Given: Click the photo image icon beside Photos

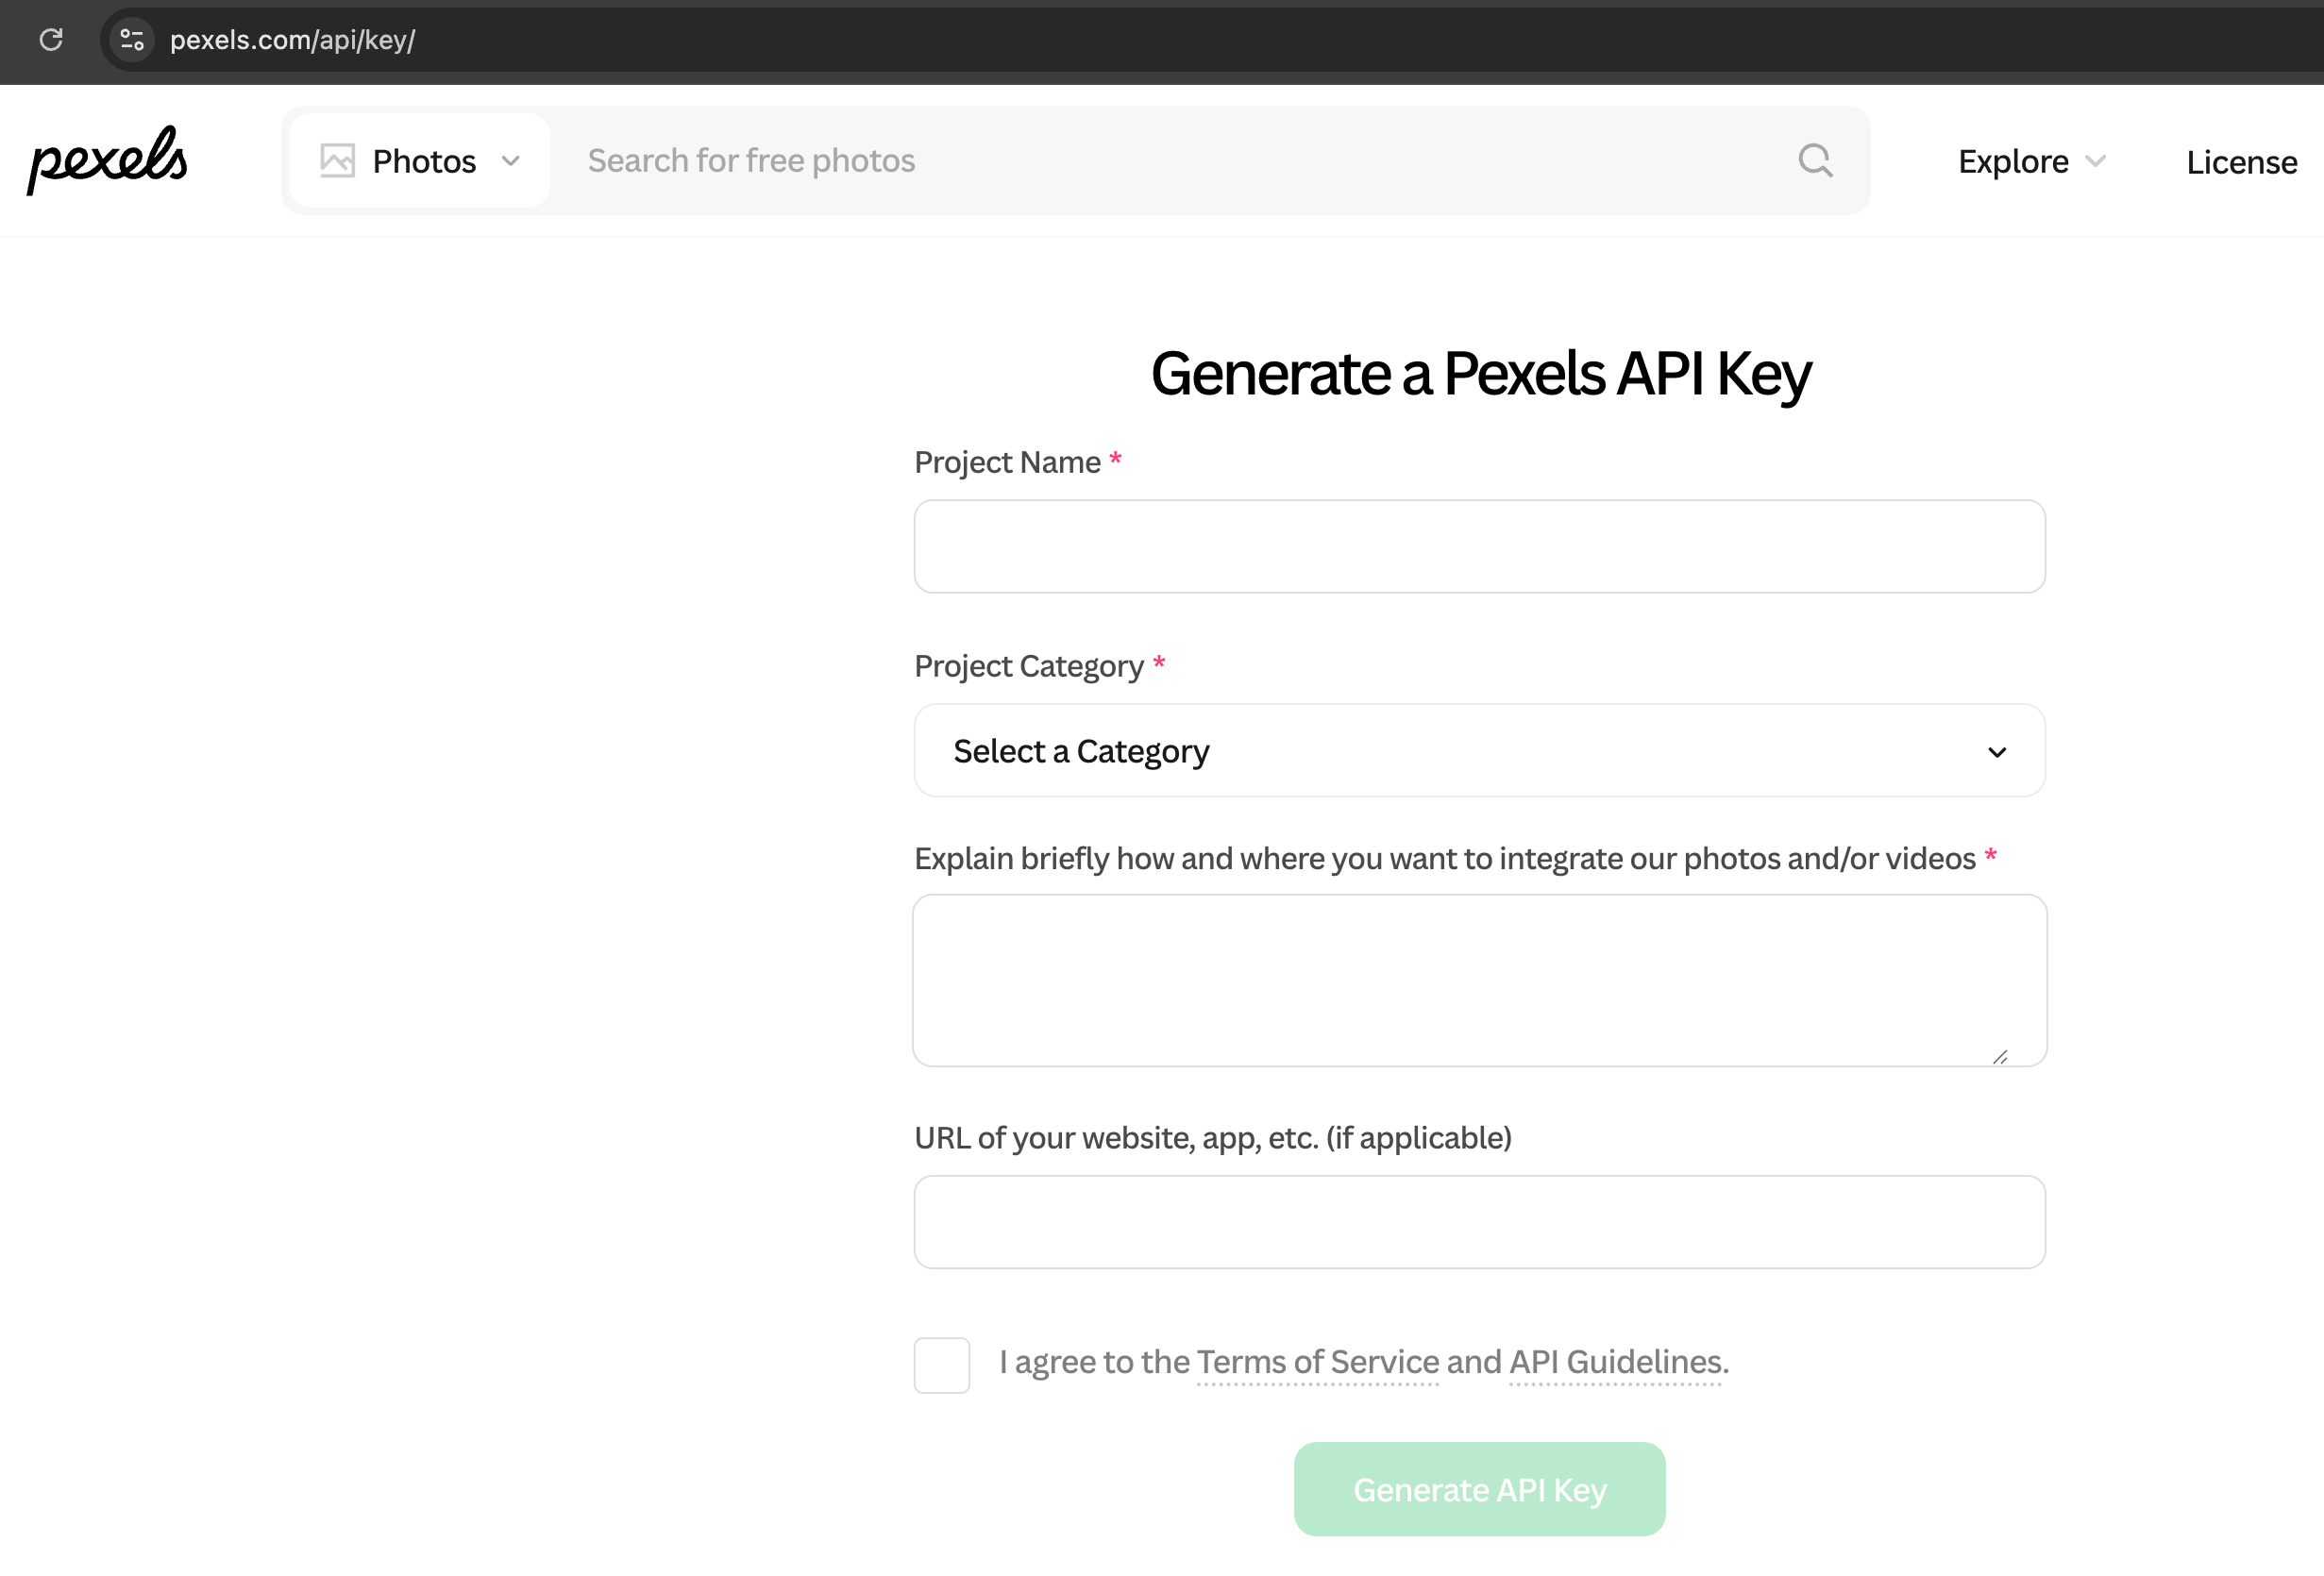Looking at the screenshot, I should (337, 160).
